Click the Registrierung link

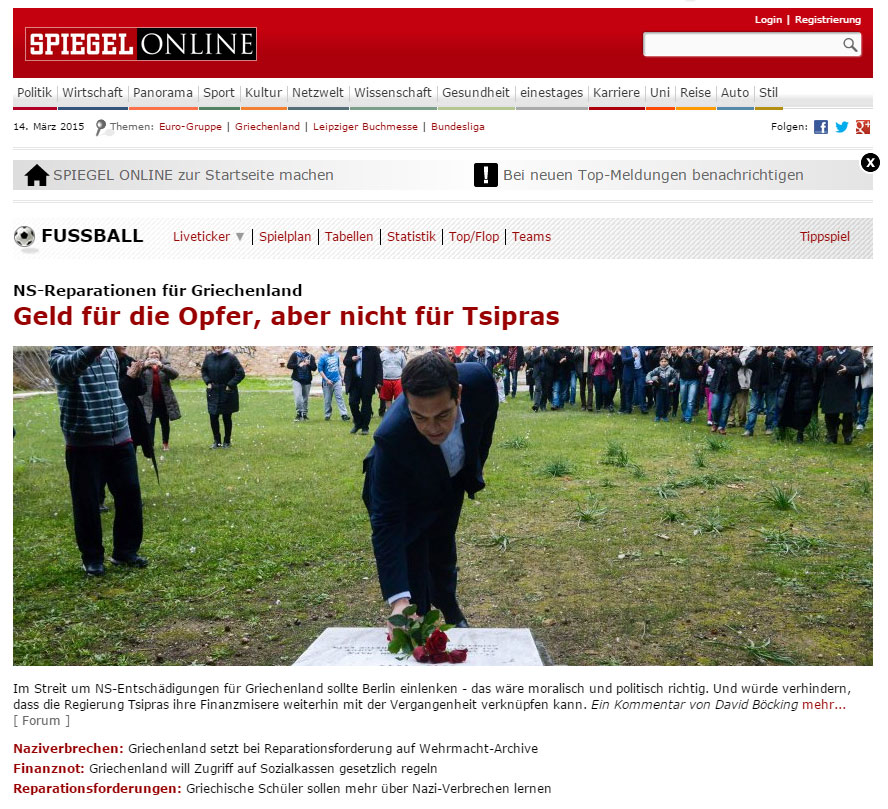click(827, 20)
